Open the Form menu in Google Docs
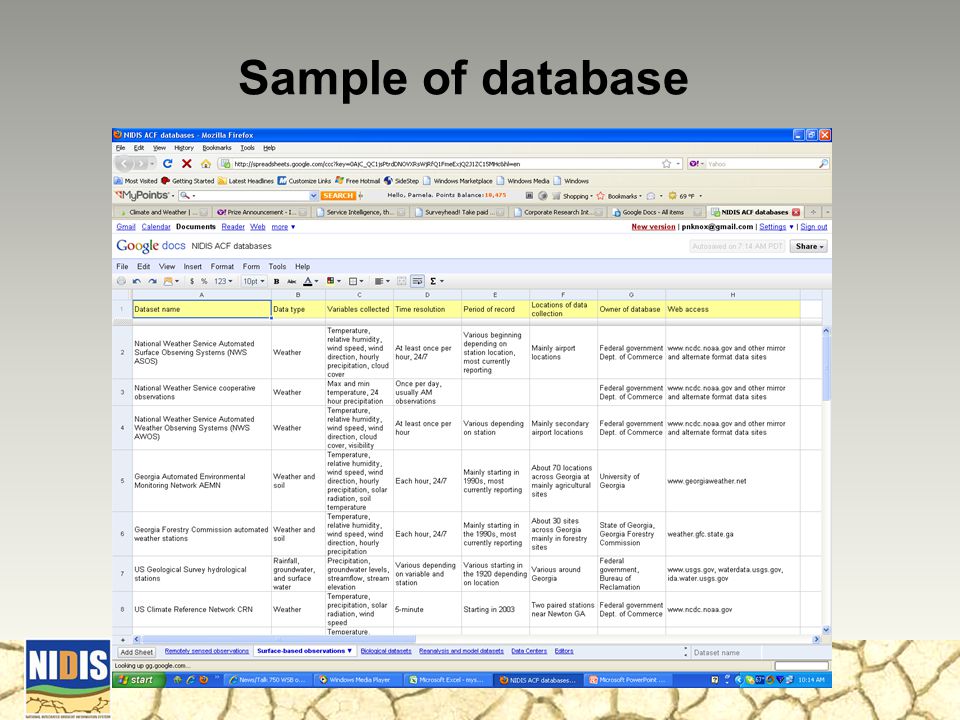This screenshot has height=720, width=960. [x=251, y=266]
